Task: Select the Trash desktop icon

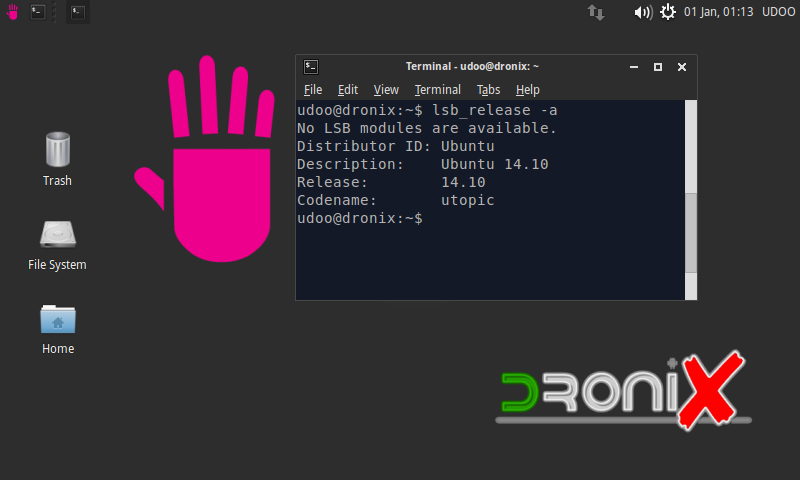Action: click(x=58, y=159)
